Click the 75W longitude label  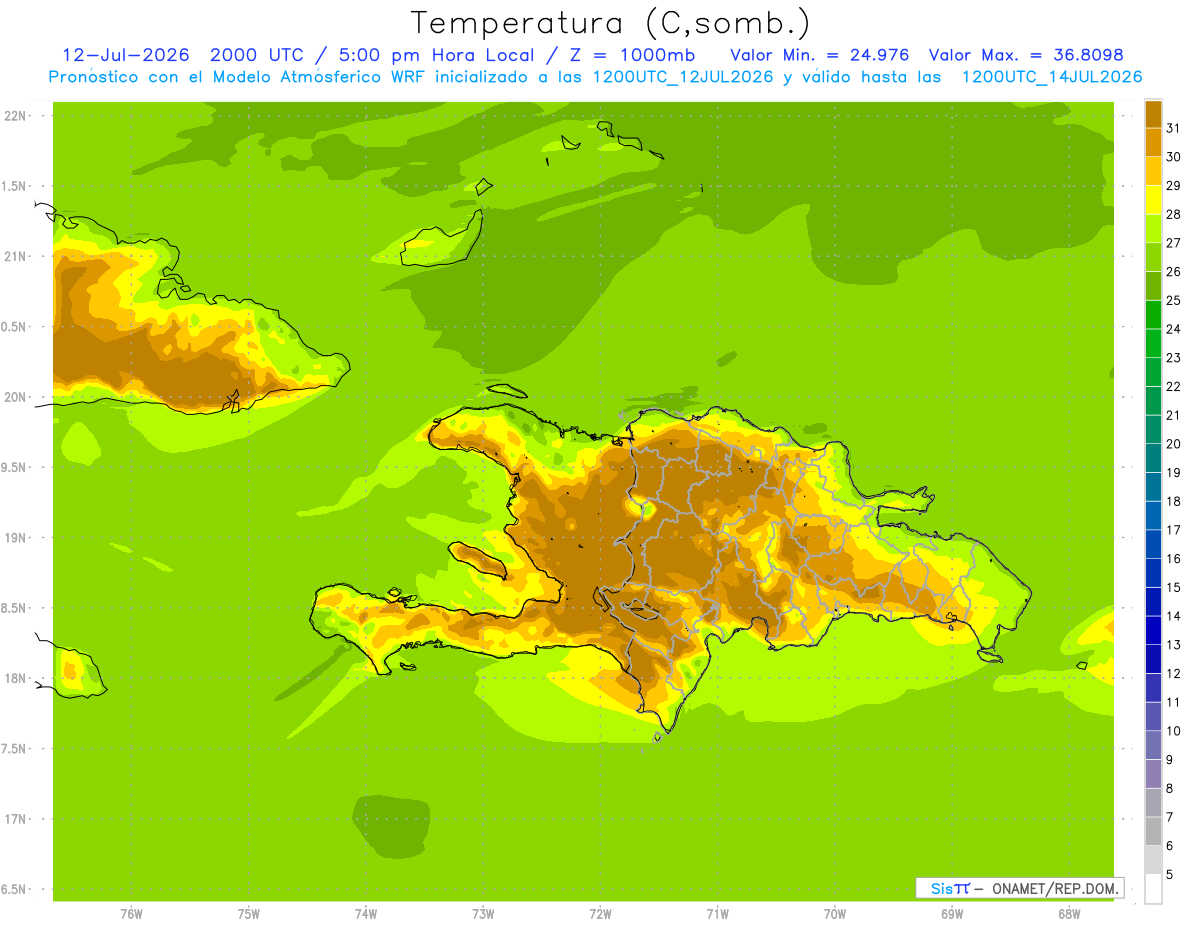coord(249,913)
